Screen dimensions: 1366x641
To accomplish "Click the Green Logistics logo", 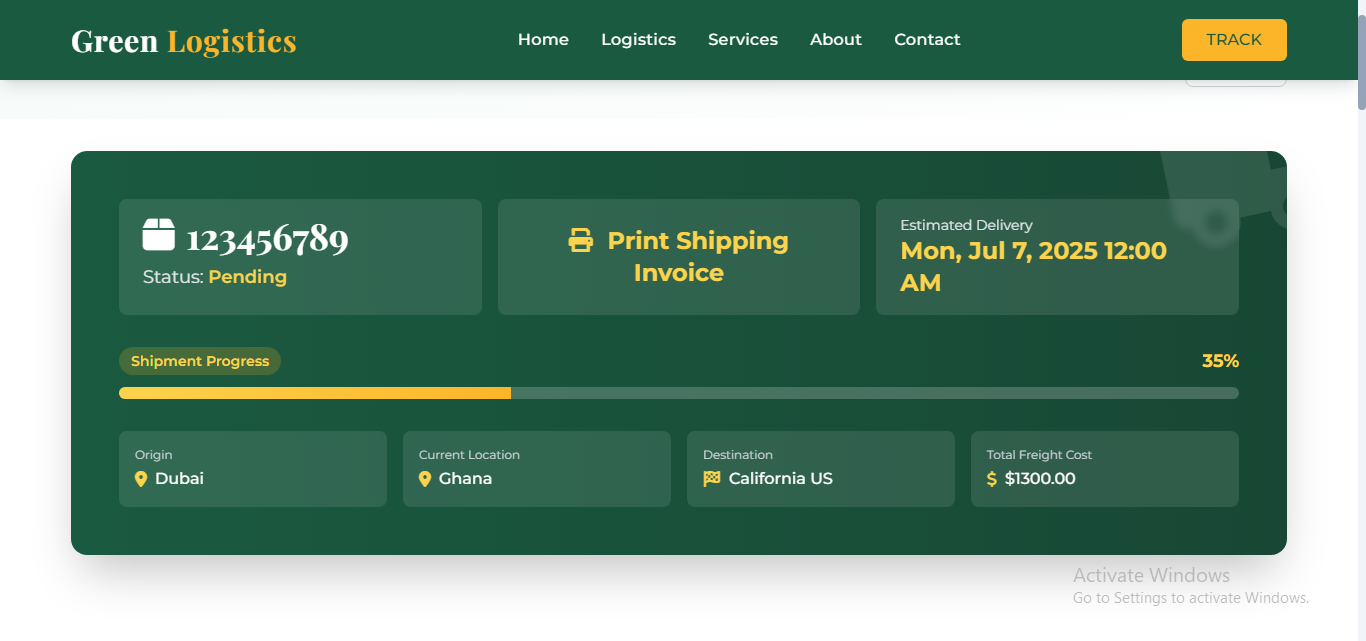I will [x=184, y=41].
